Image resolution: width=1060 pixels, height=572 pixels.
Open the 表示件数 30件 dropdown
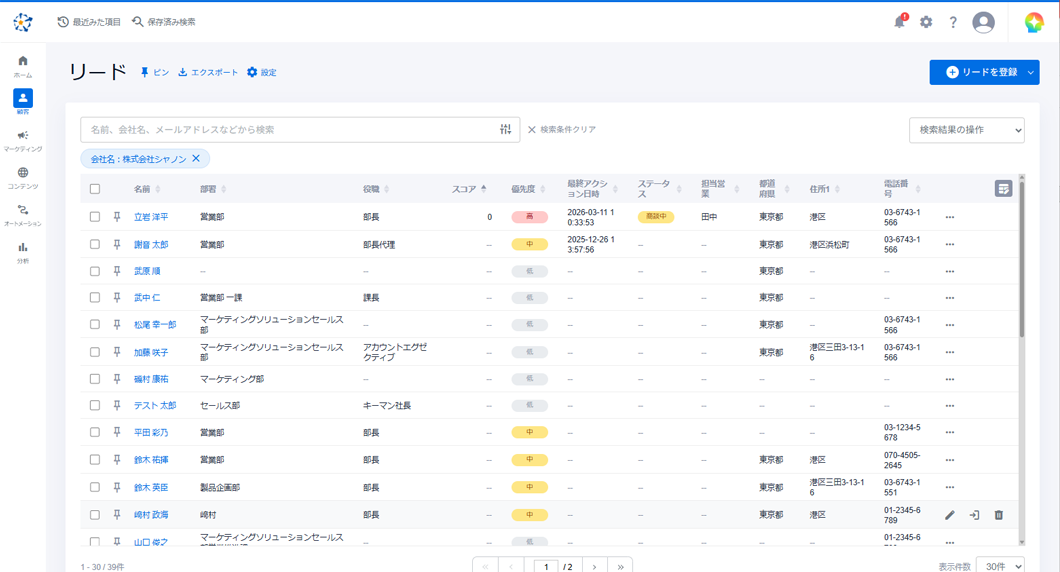point(999,566)
